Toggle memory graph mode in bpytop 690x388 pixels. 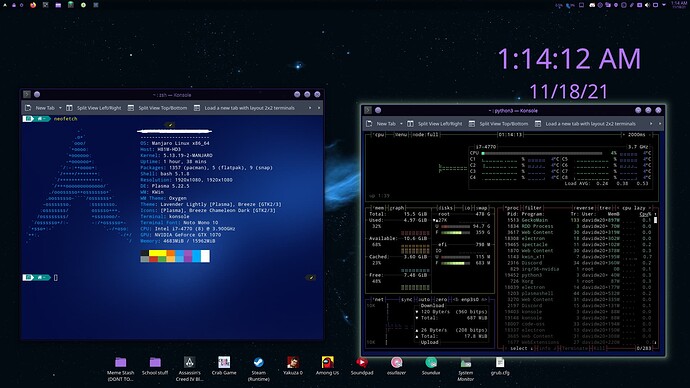click(396, 208)
